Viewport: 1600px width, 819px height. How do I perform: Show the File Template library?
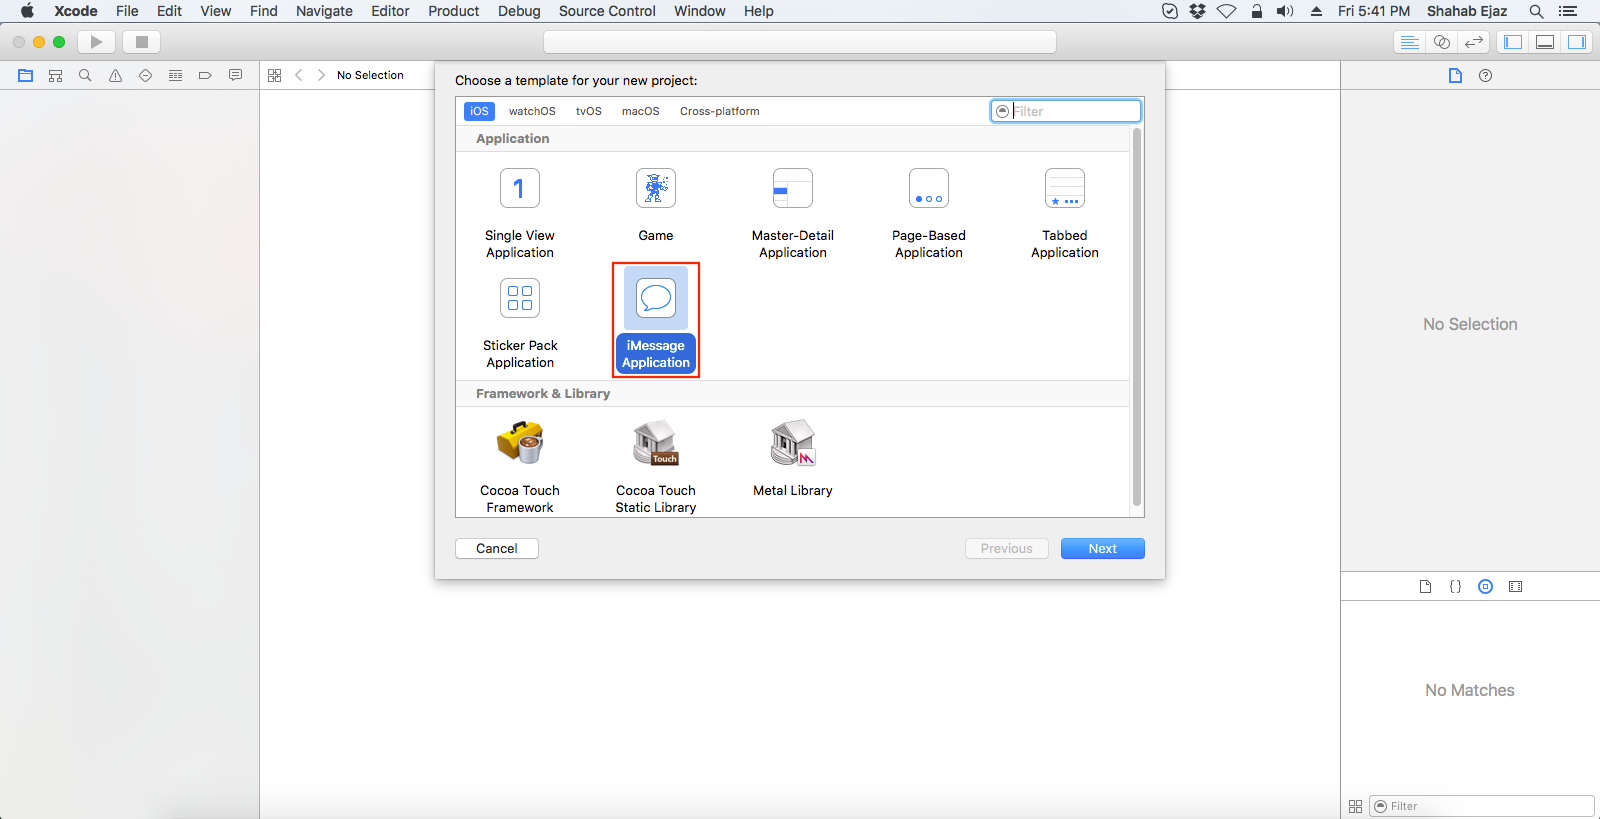click(1425, 587)
